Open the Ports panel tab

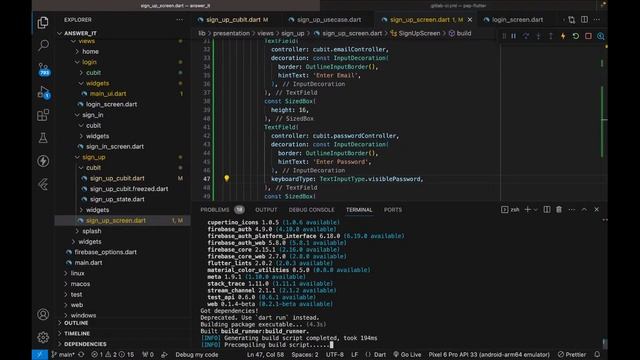pyautogui.click(x=393, y=210)
